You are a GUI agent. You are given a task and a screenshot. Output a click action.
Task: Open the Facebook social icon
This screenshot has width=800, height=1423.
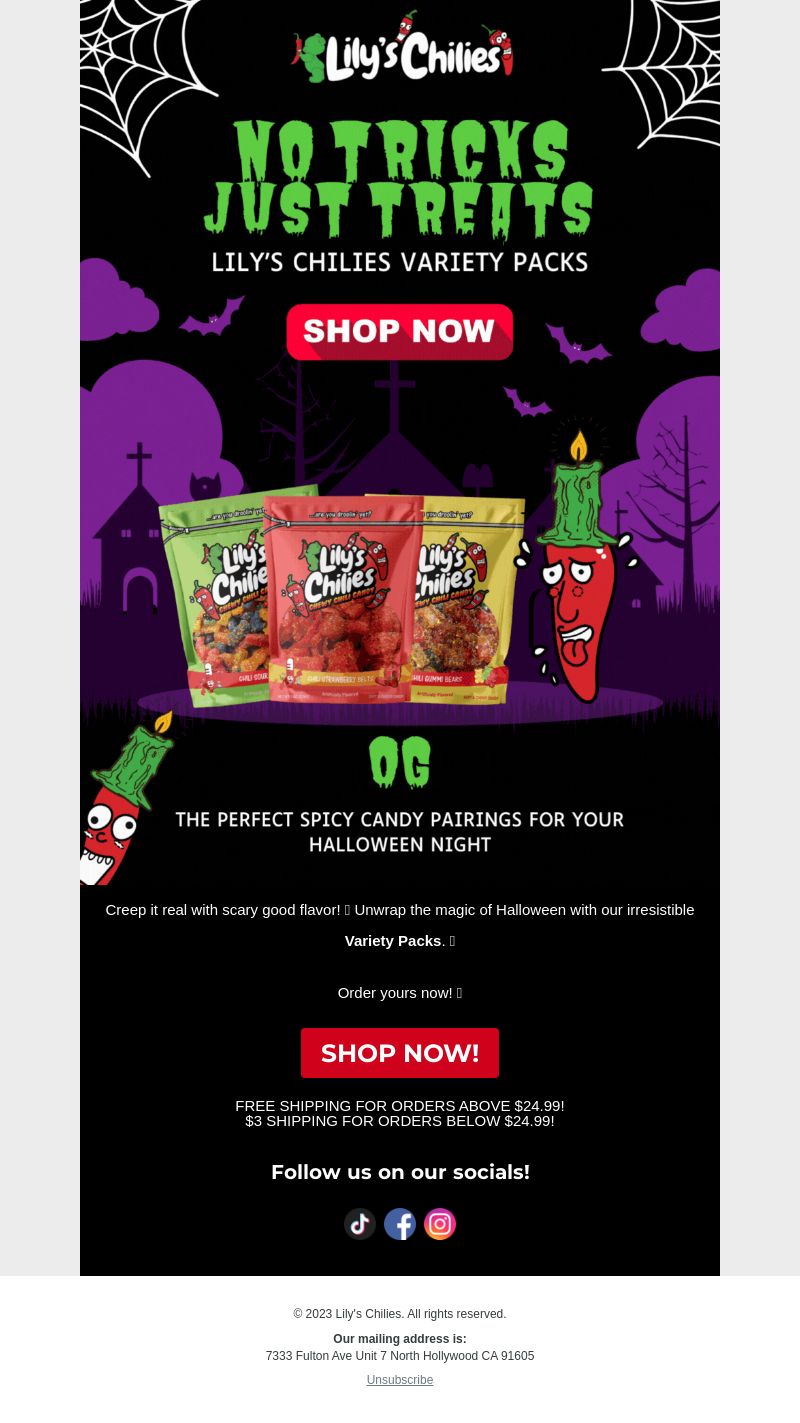pos(400,1224)
